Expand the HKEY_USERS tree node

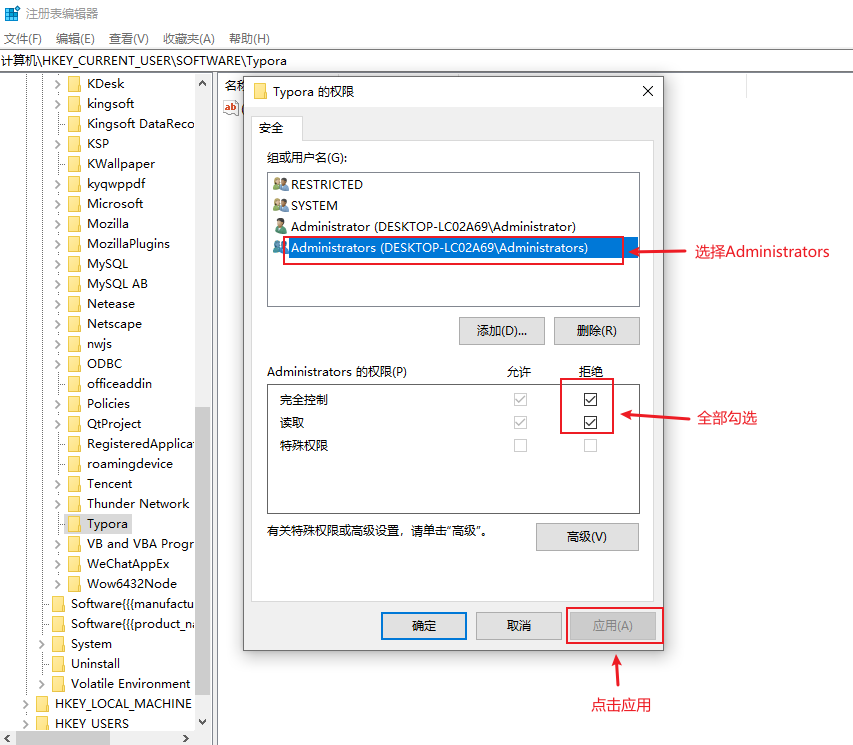[x=26, y=724]
